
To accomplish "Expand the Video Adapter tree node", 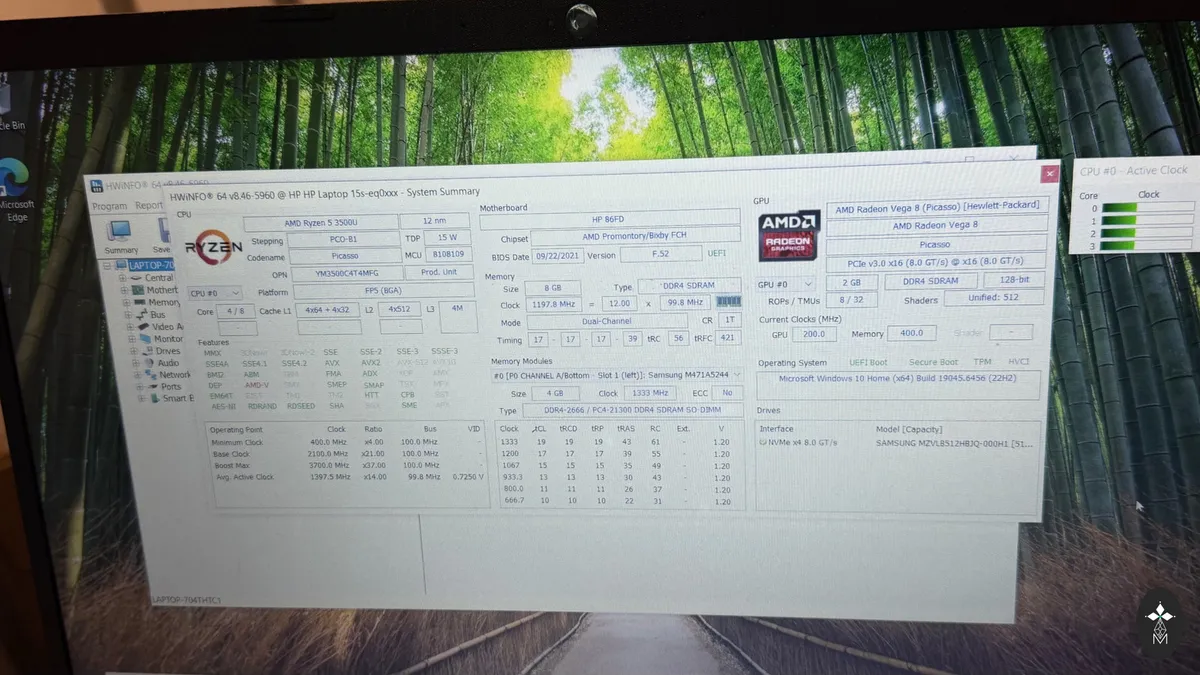I will tap(130, 327).
